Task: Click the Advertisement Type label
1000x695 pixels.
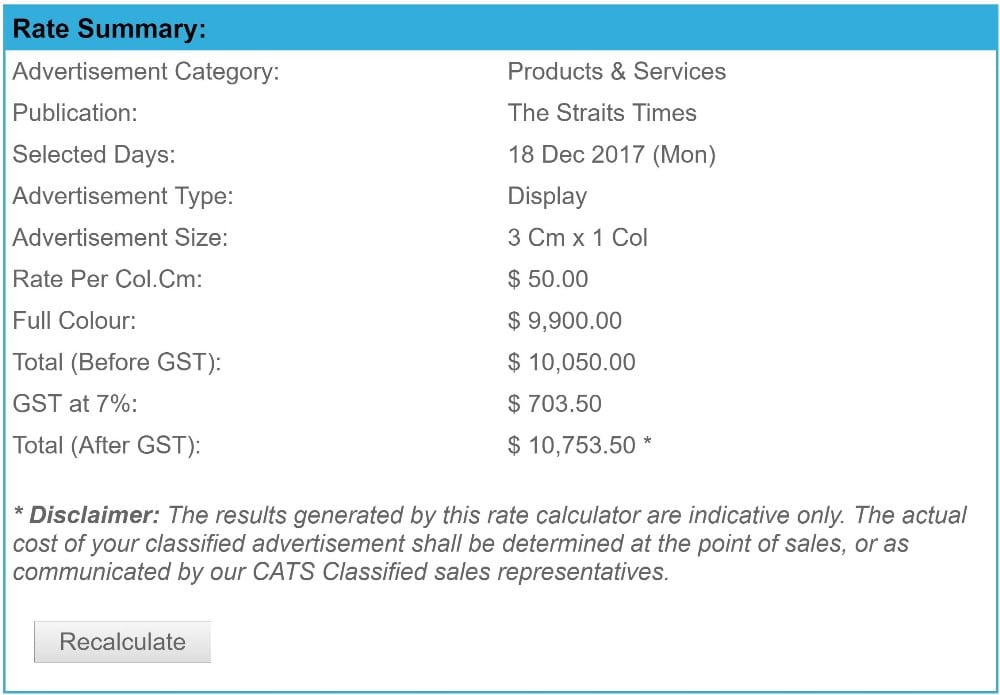Action: pyautogui.click(x=122, y=196)
